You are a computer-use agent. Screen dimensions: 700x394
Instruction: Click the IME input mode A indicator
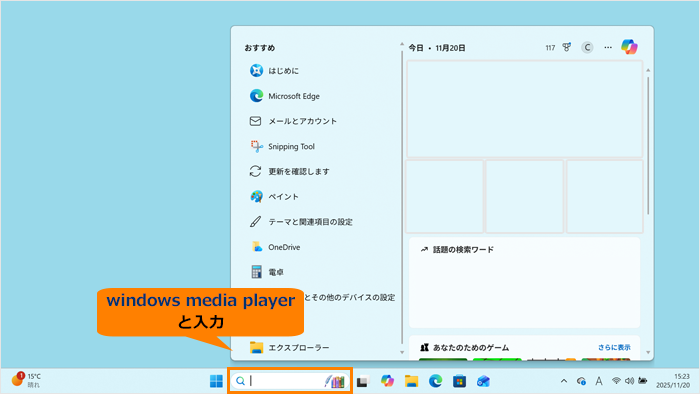tap(599, 381)
